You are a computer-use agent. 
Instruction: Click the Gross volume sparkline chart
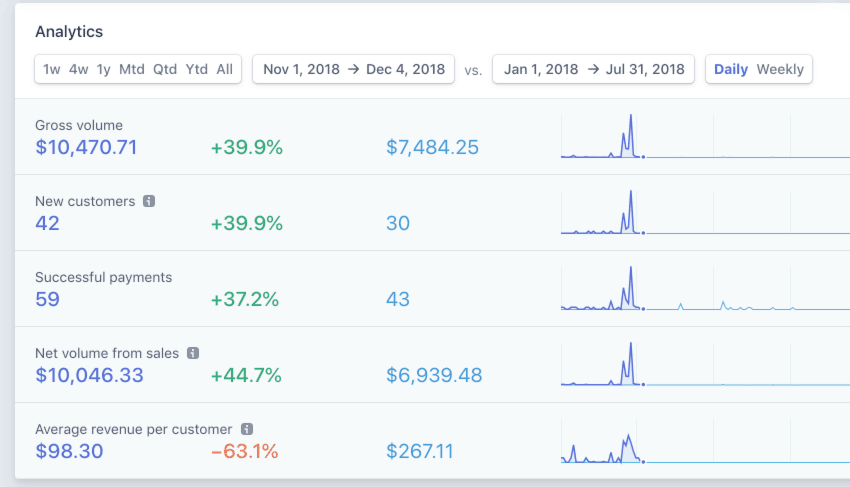(705, 136)
